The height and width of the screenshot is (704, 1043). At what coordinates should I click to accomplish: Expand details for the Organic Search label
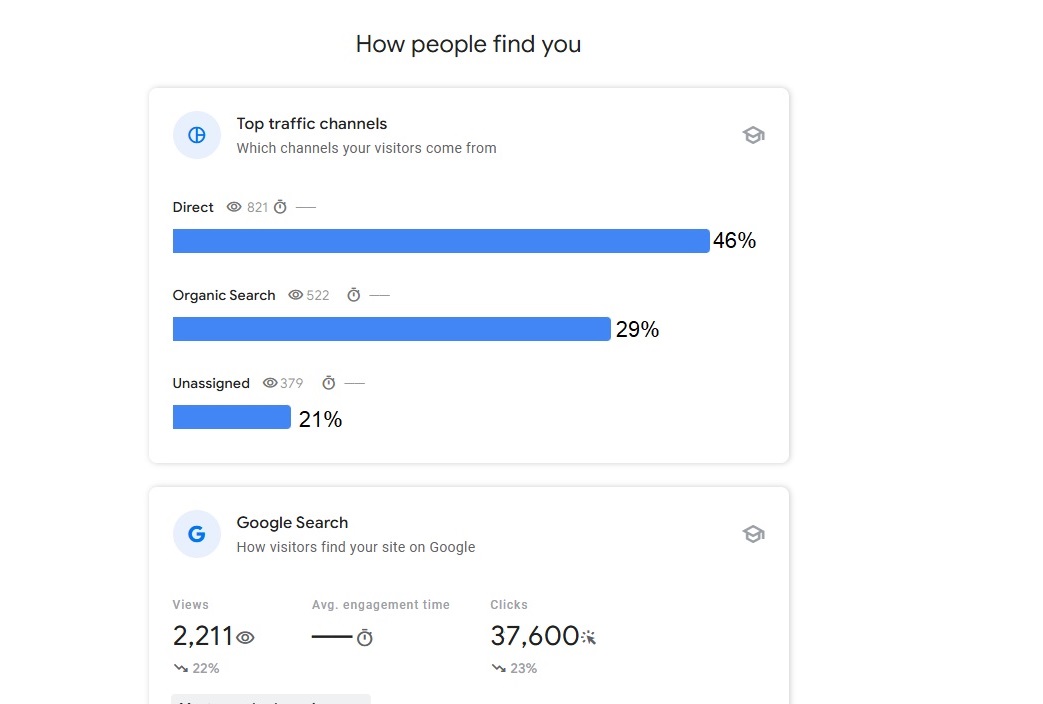tap(223, 295)
